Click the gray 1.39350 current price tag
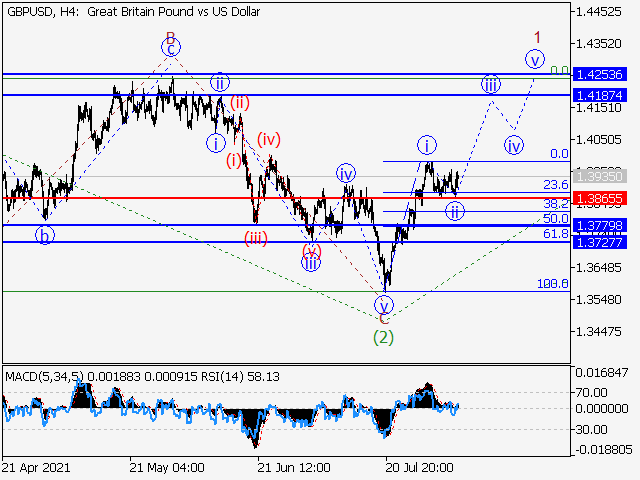This screenshot has width=640, height=480. 600,176
